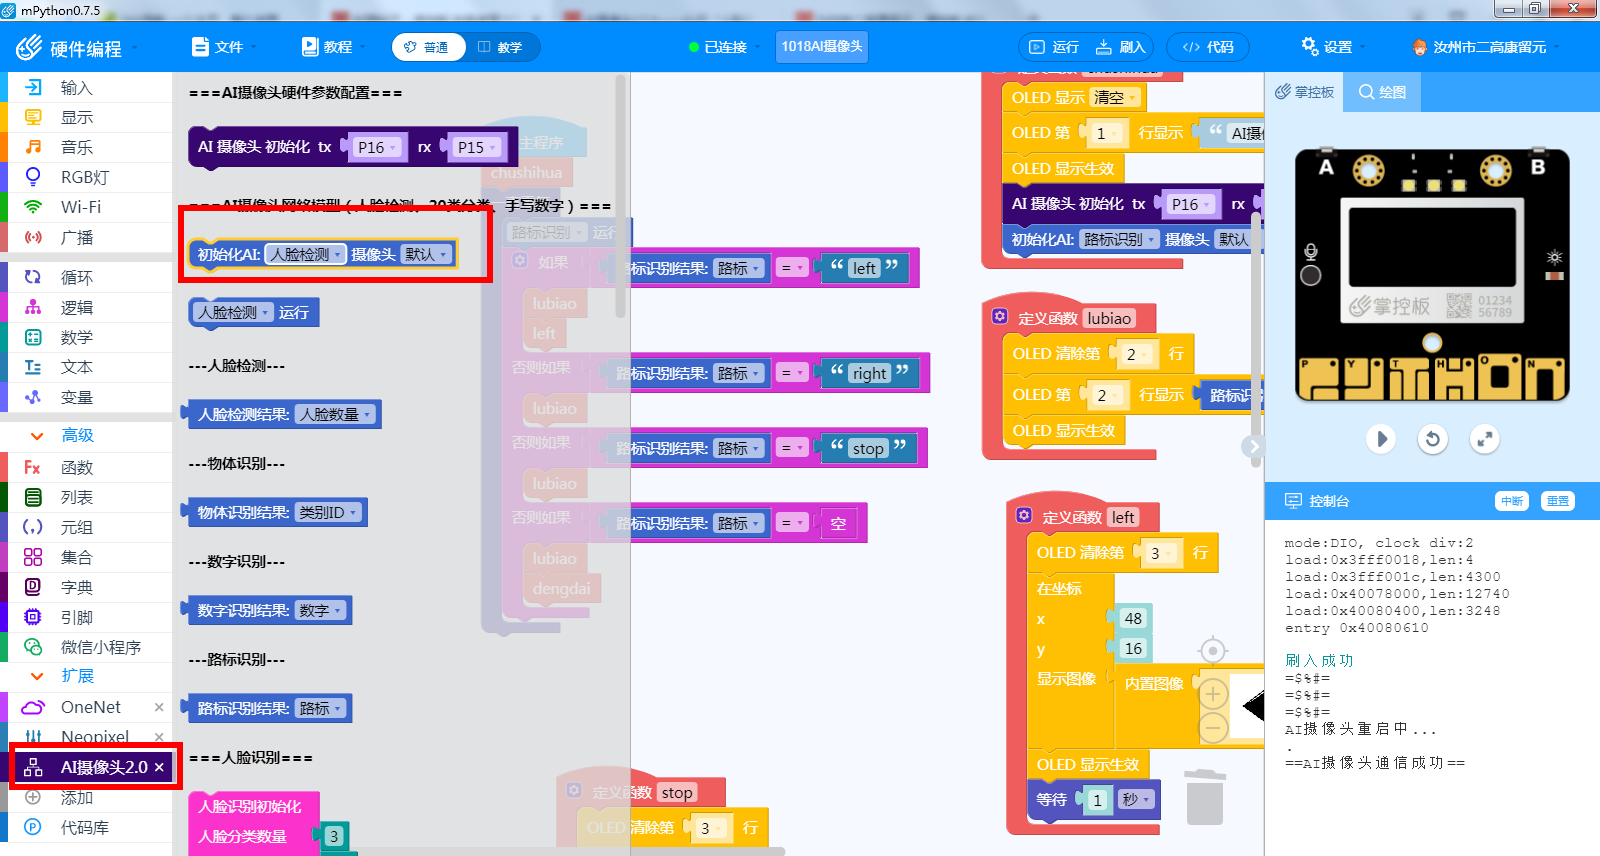Edit the y value 16 field
This screenshot has height=856, width=1600.
coord(1133,648)
